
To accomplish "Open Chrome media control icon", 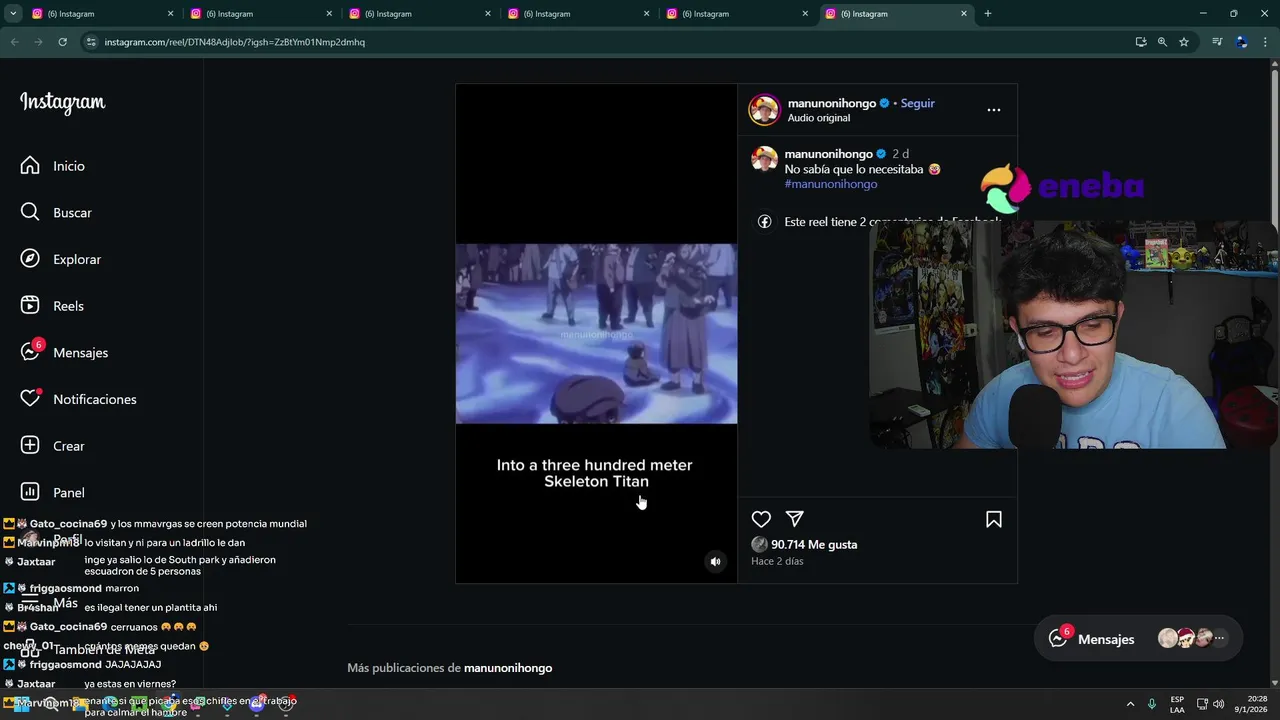I will click(x=1217, y=42).
